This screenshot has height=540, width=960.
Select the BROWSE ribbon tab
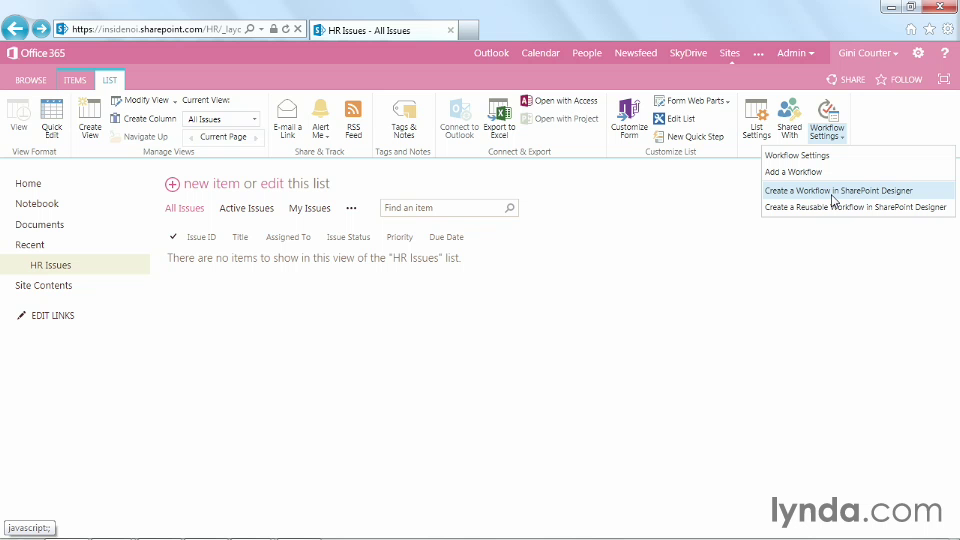(x=31, y=80)
